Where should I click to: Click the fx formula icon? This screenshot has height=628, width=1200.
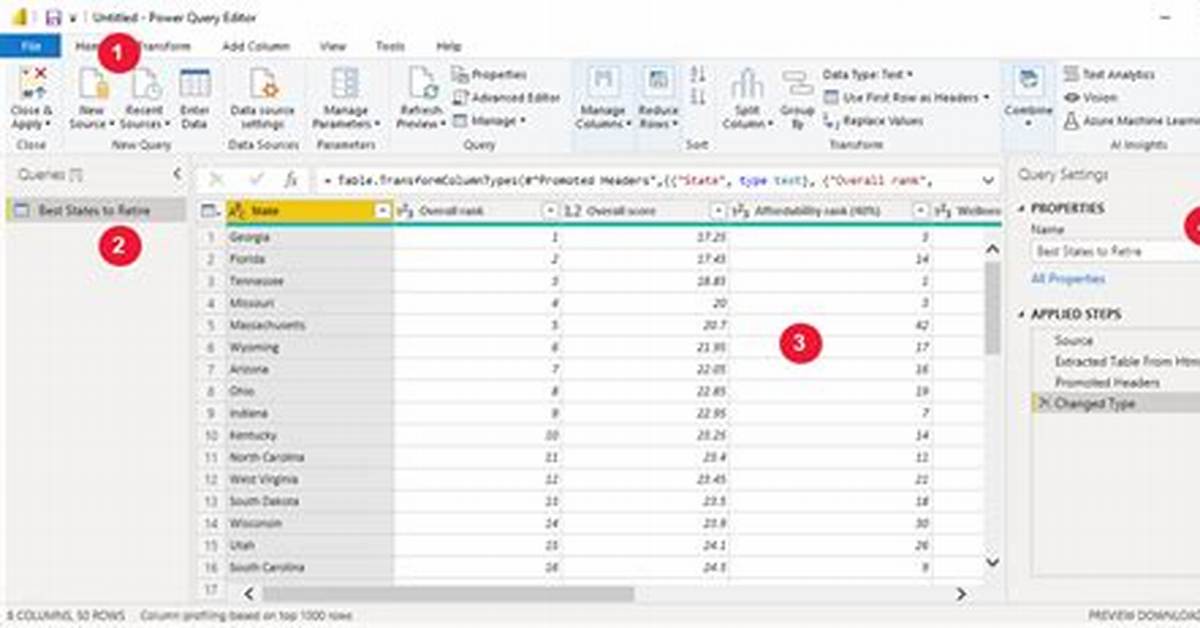[291, 180]
